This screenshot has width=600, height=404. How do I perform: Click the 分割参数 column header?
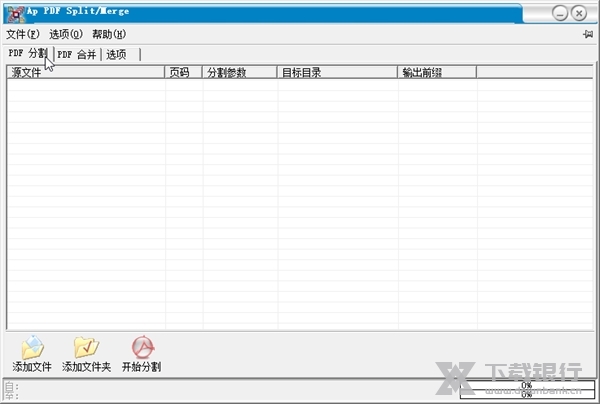pyautogui.click(x=239, y=72)
